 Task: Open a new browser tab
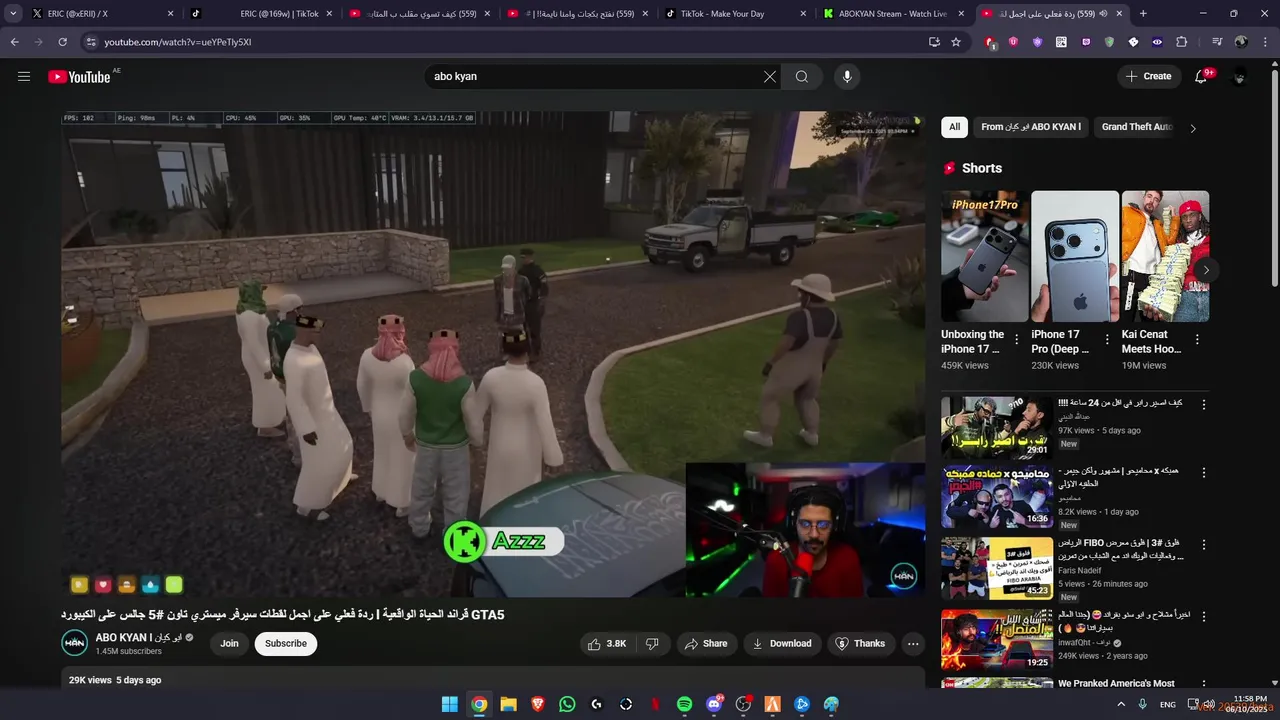[1143, 14]
